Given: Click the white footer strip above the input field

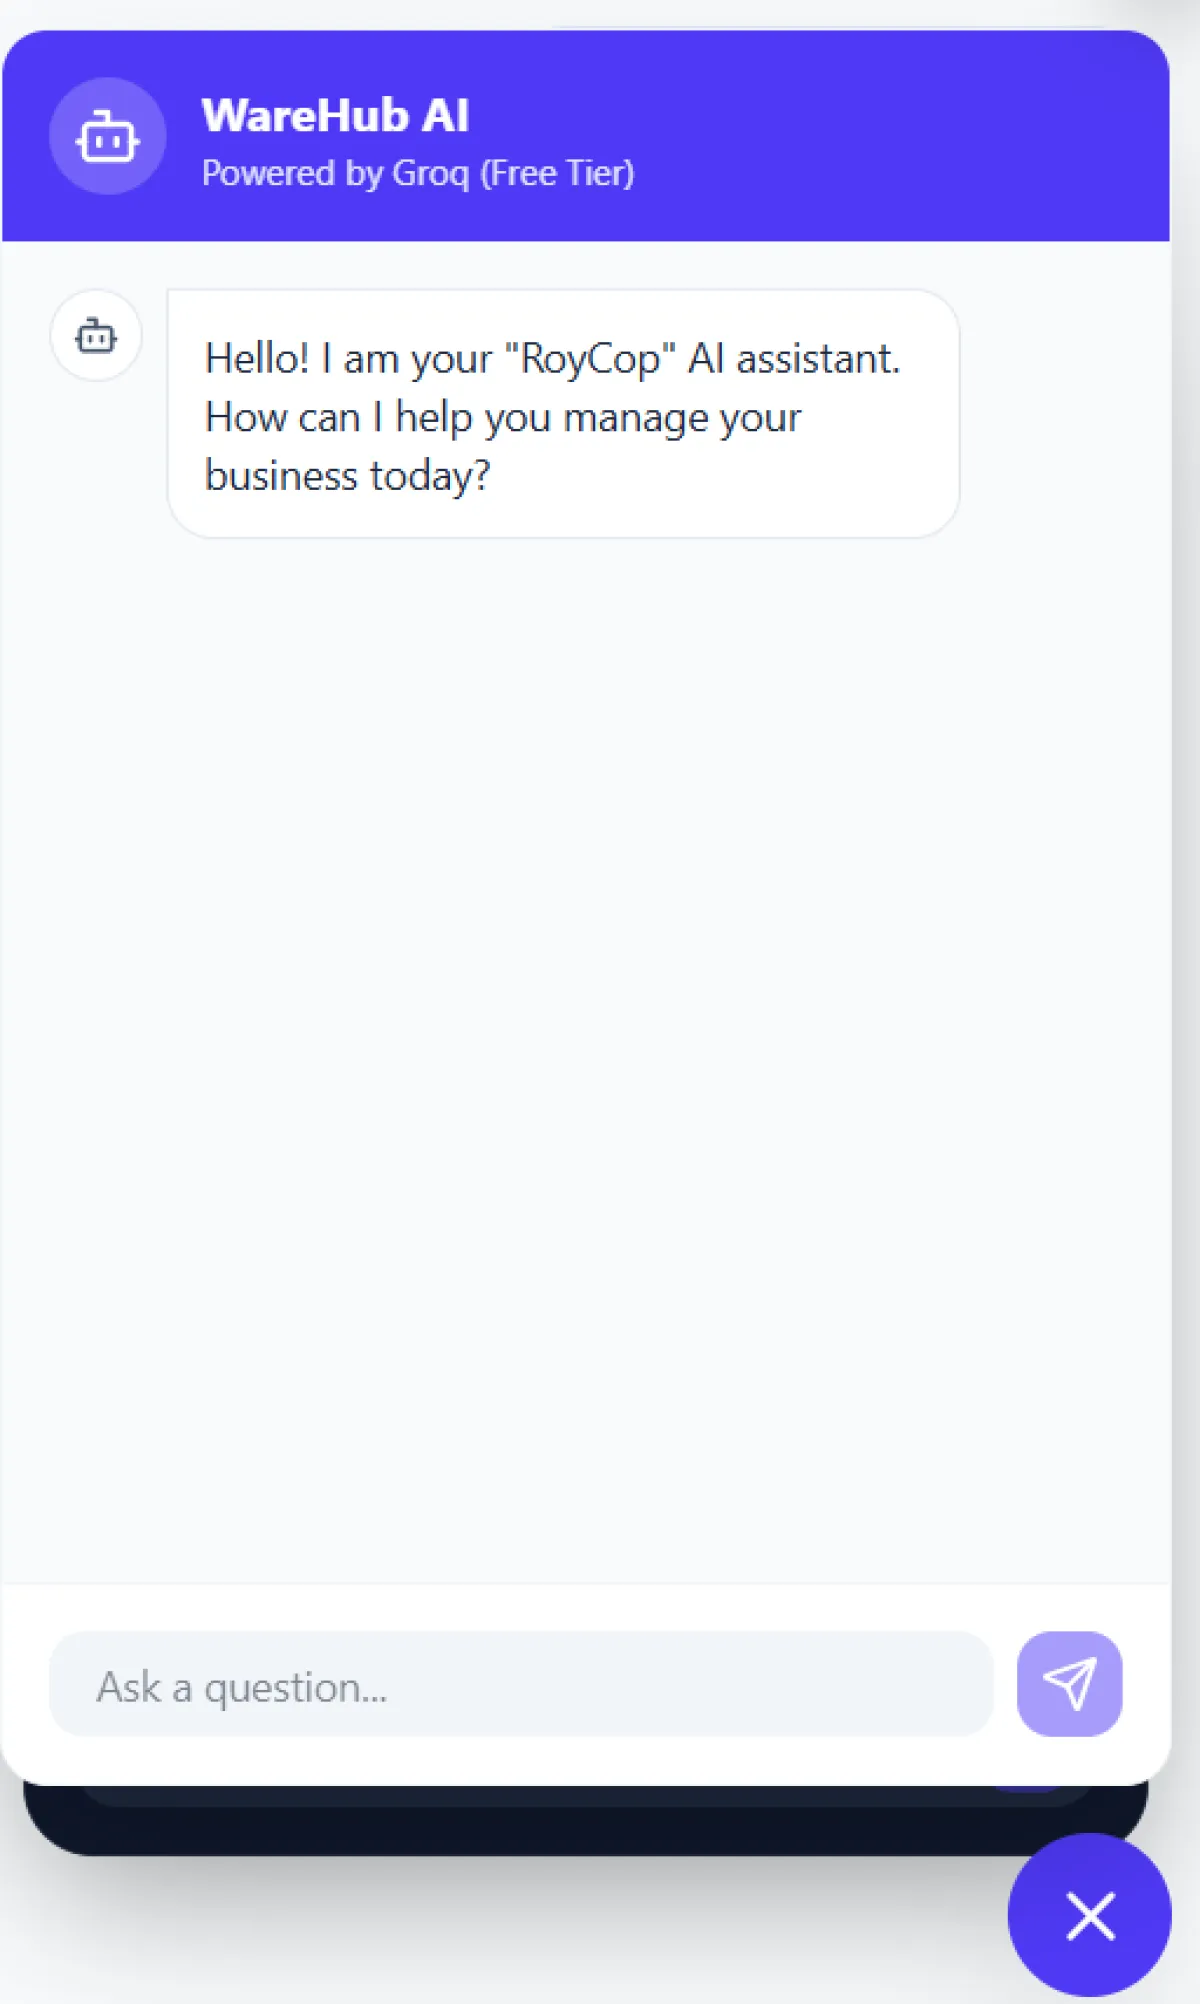Looking at the screenshot, I should coord(585,1607).
